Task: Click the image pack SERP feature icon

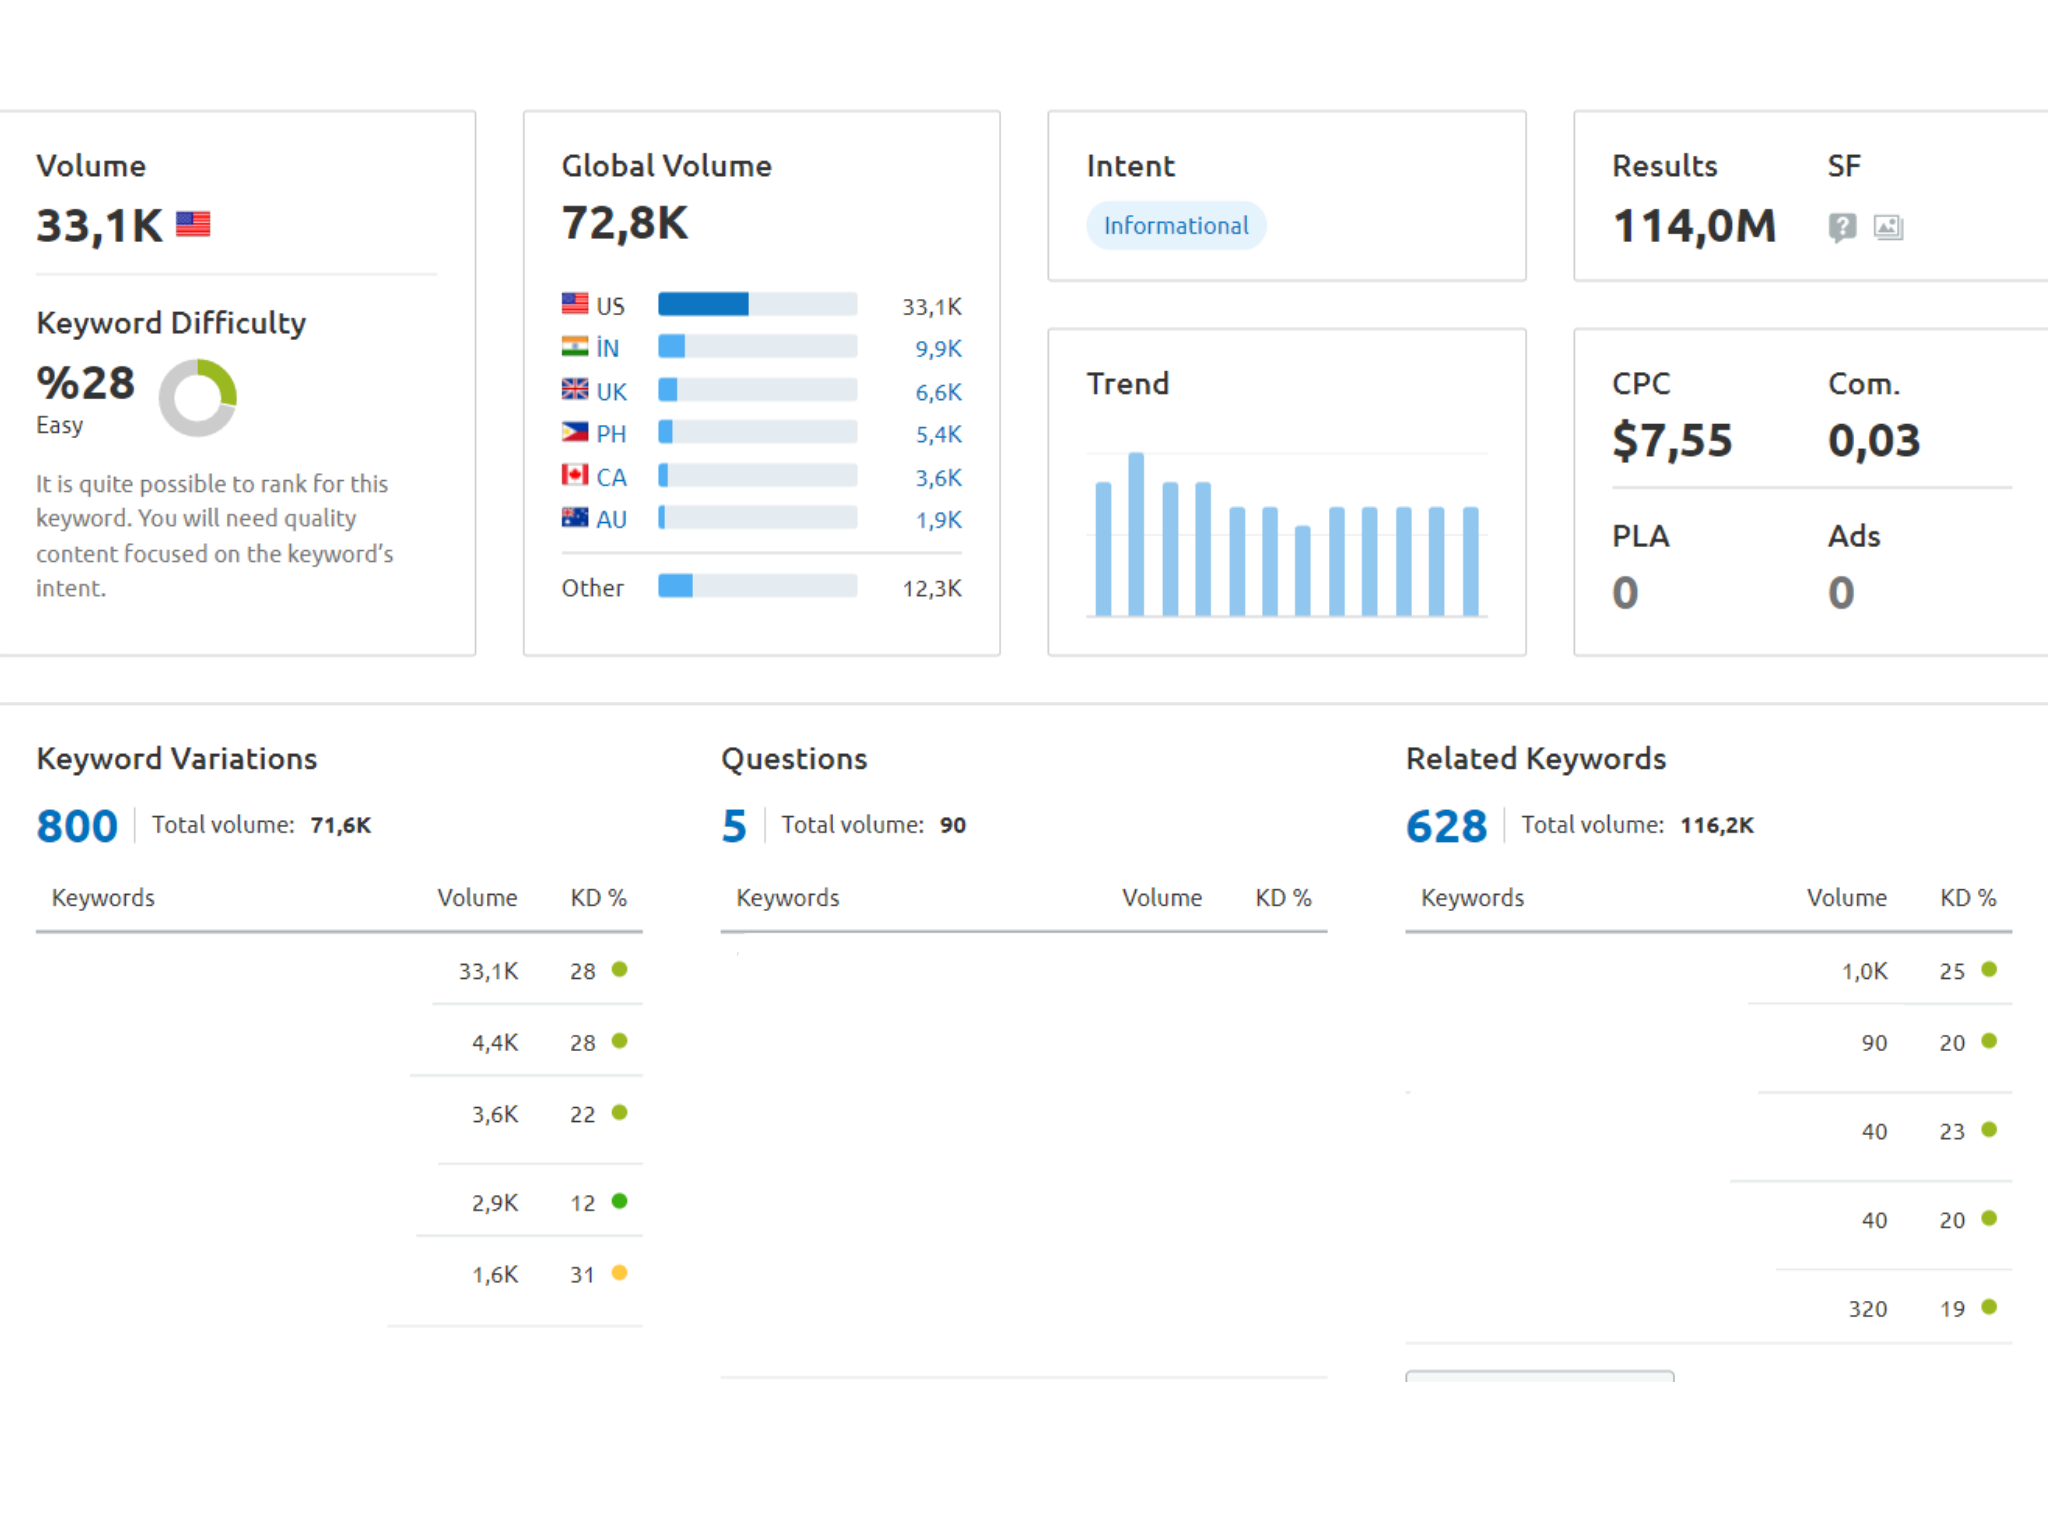Action: click(1888, 227)
